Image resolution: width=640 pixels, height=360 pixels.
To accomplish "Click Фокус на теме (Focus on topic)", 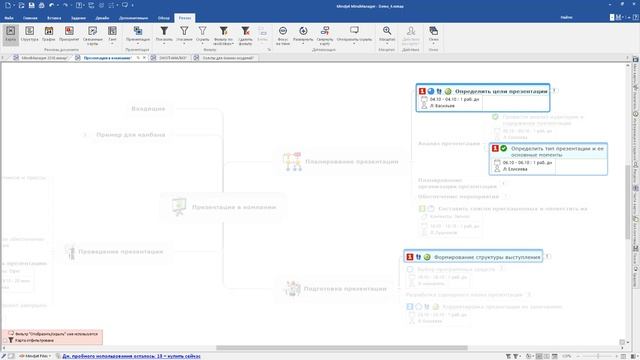I will [x=283, y=35].
